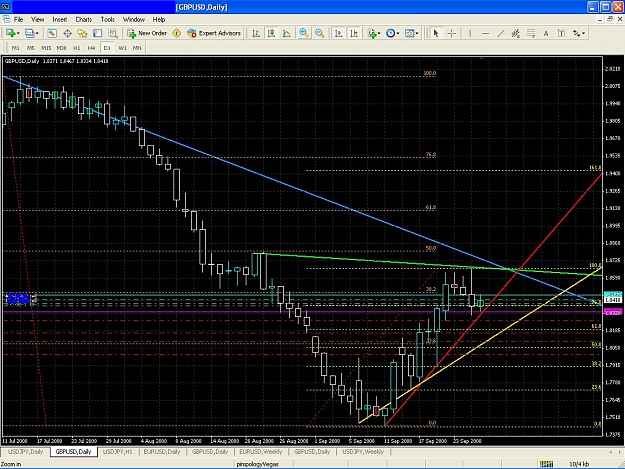Switch timeframe to M5
Image resolution: width=625 pixels, height=469 pixels.
pyautogui.click(x=31, y=48)
